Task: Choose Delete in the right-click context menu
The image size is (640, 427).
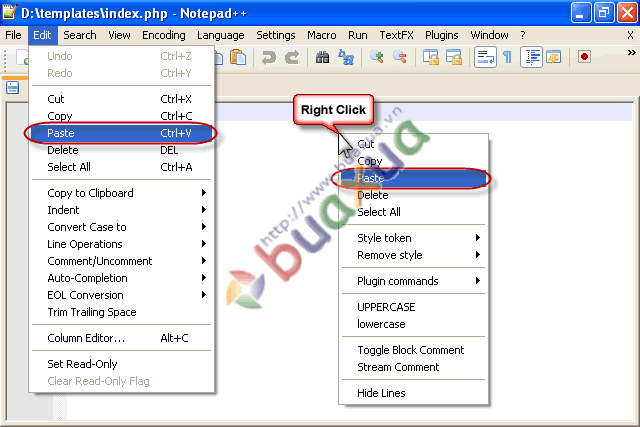Action: (413, 195)
